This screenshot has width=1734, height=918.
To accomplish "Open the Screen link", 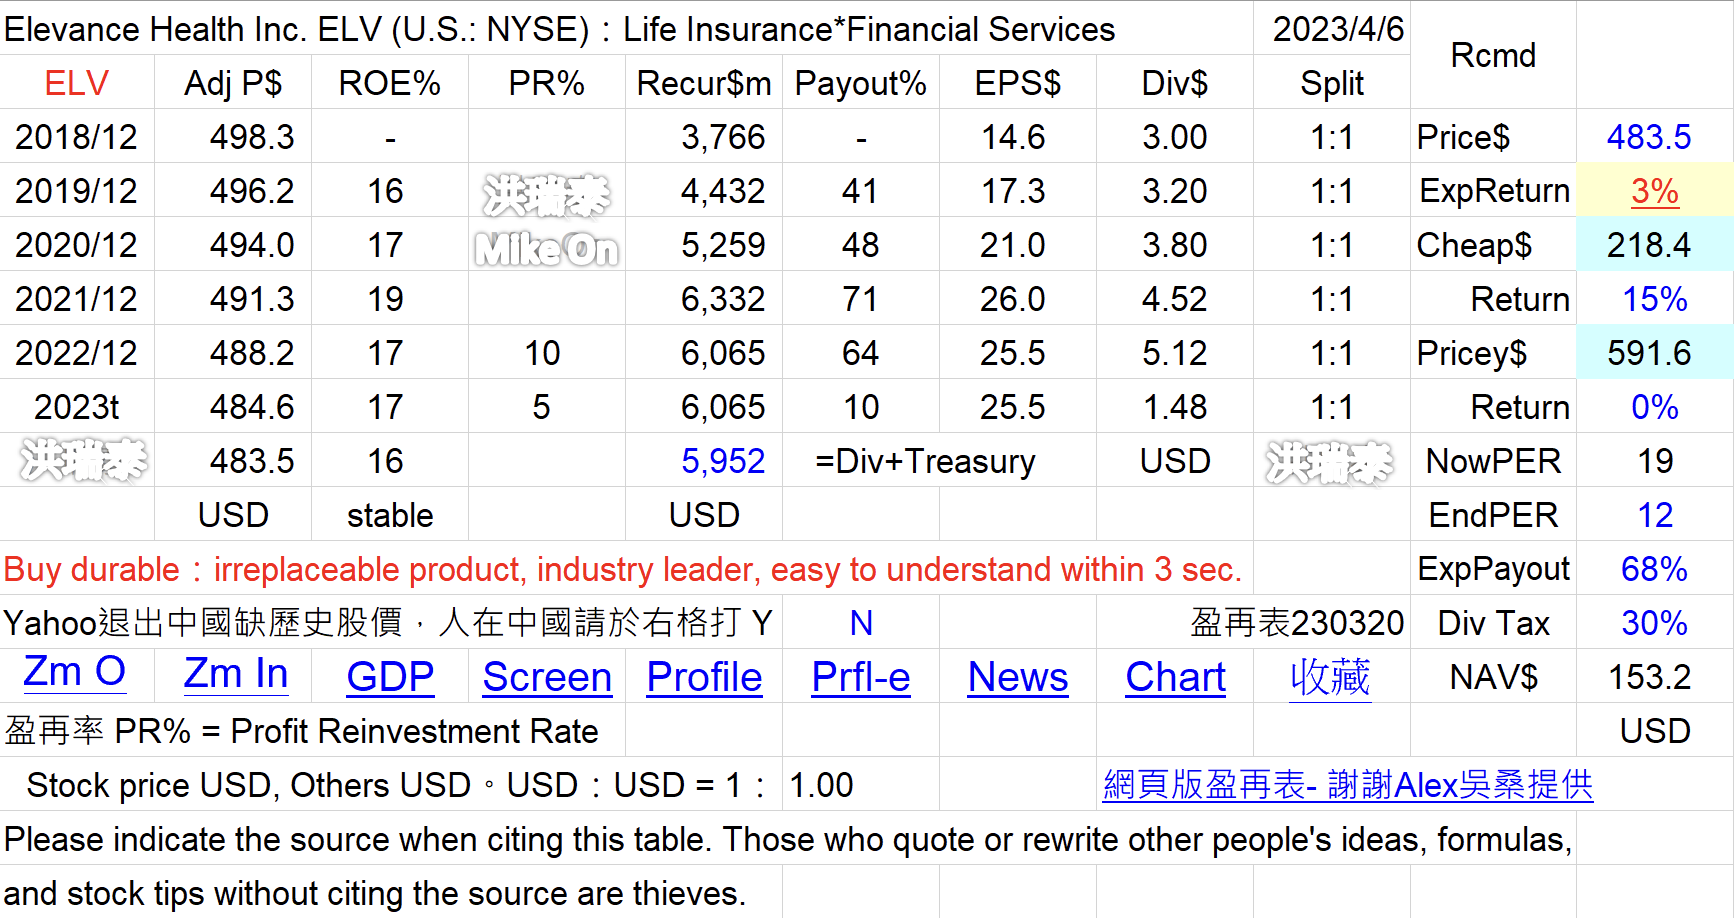I will pos(547,677).
